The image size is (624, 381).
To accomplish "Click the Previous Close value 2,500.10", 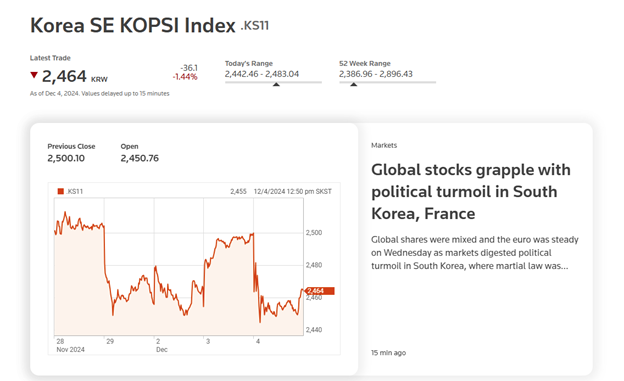I will coord(66,158).
